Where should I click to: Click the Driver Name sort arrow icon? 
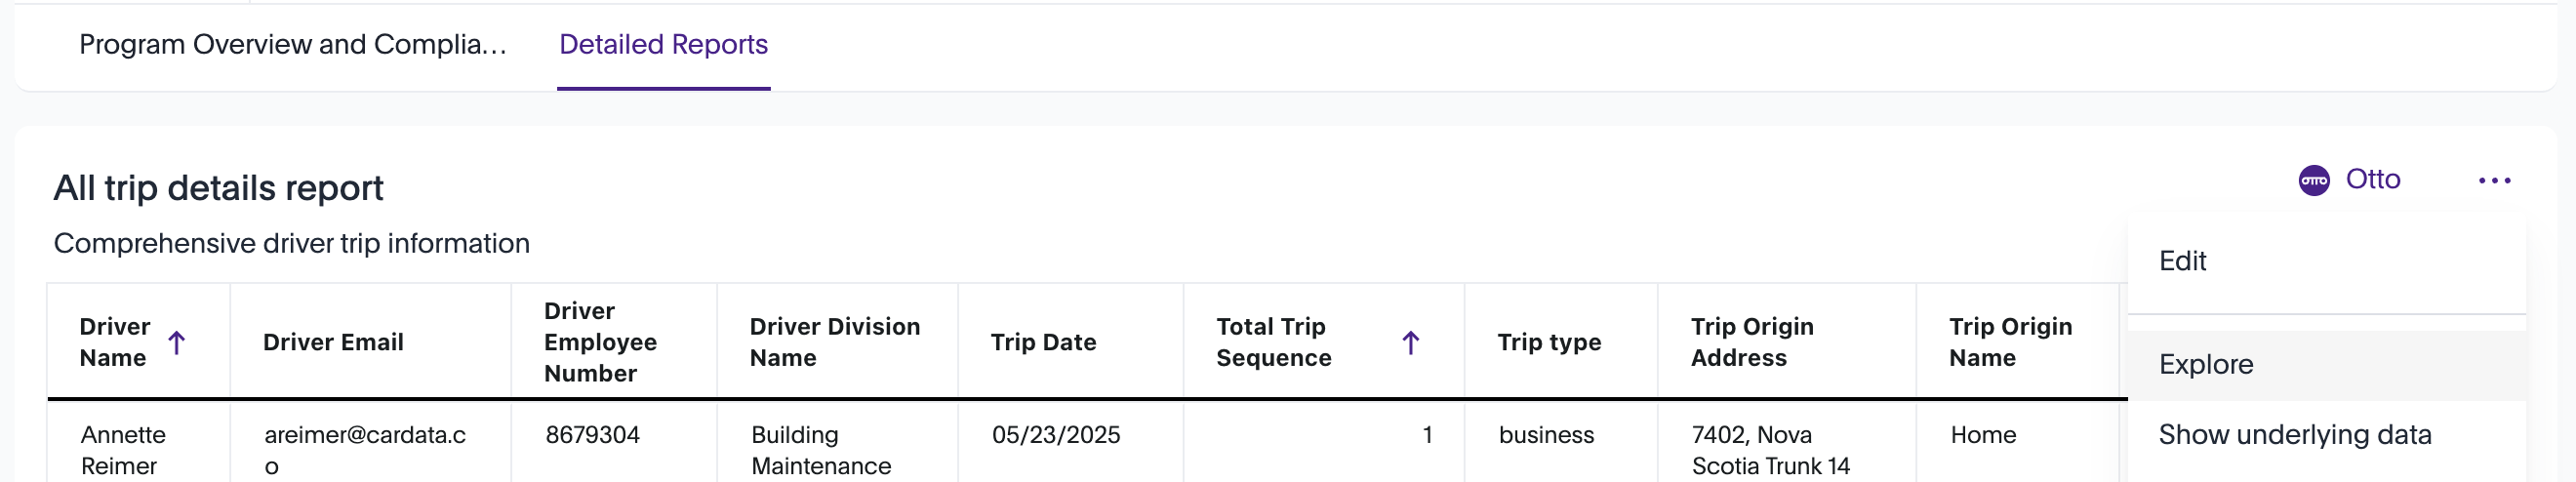tap(177, 343)
